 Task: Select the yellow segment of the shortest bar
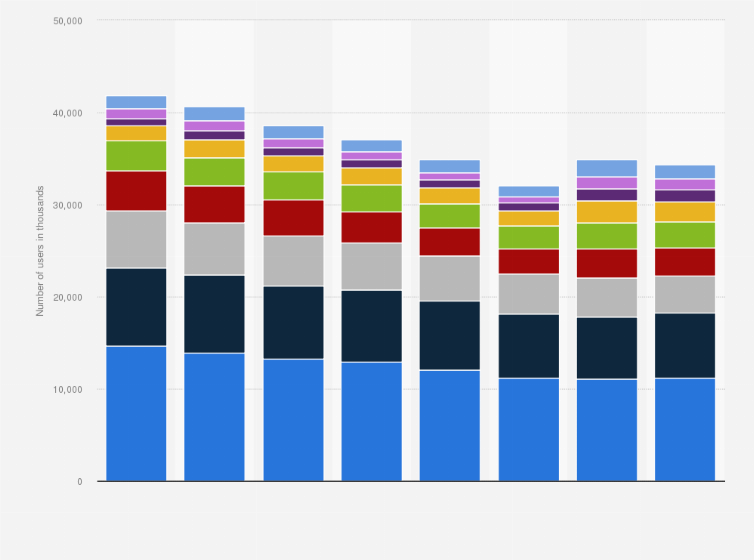click(528, 219)
